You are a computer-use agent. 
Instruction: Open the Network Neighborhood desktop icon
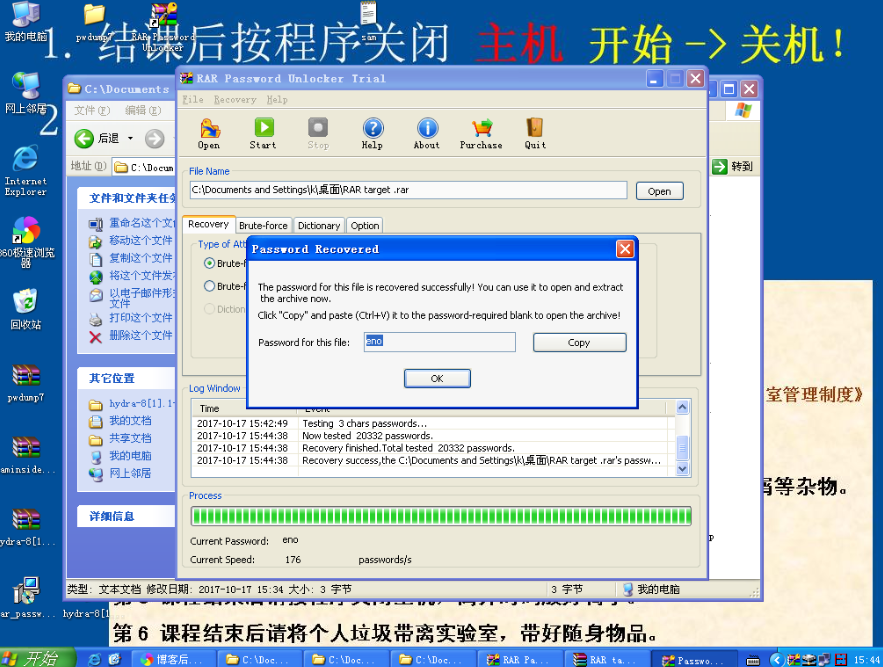tap(26, 94)
